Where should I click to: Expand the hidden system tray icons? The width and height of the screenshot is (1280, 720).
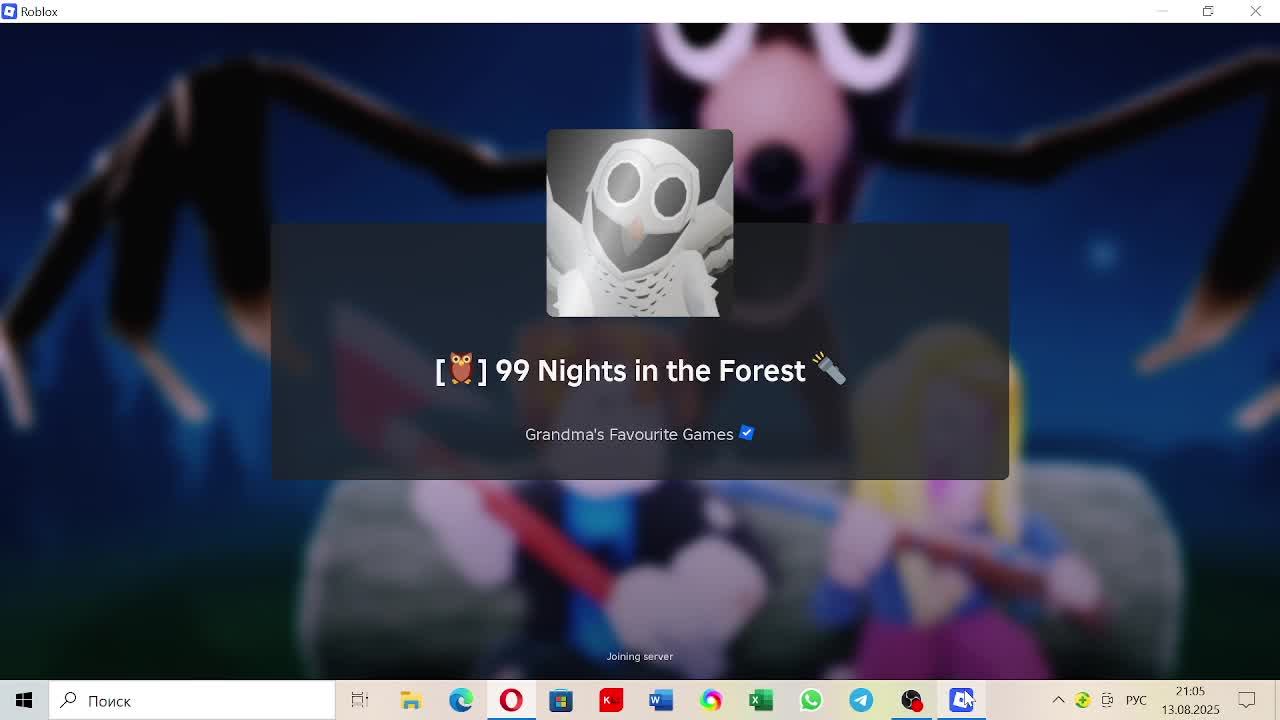pyautogui.click(x=1058, y=700)
